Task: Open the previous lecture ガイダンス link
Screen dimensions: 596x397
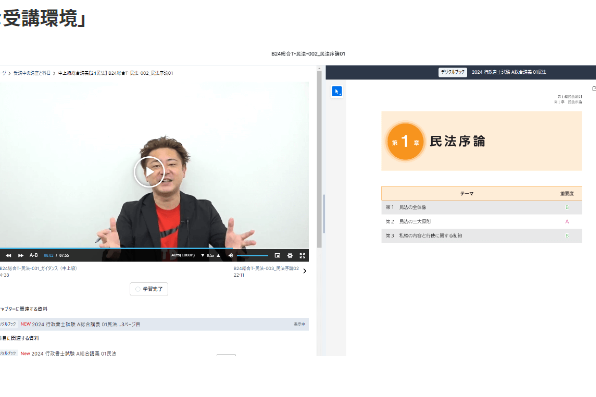Action: pos(38,268)
